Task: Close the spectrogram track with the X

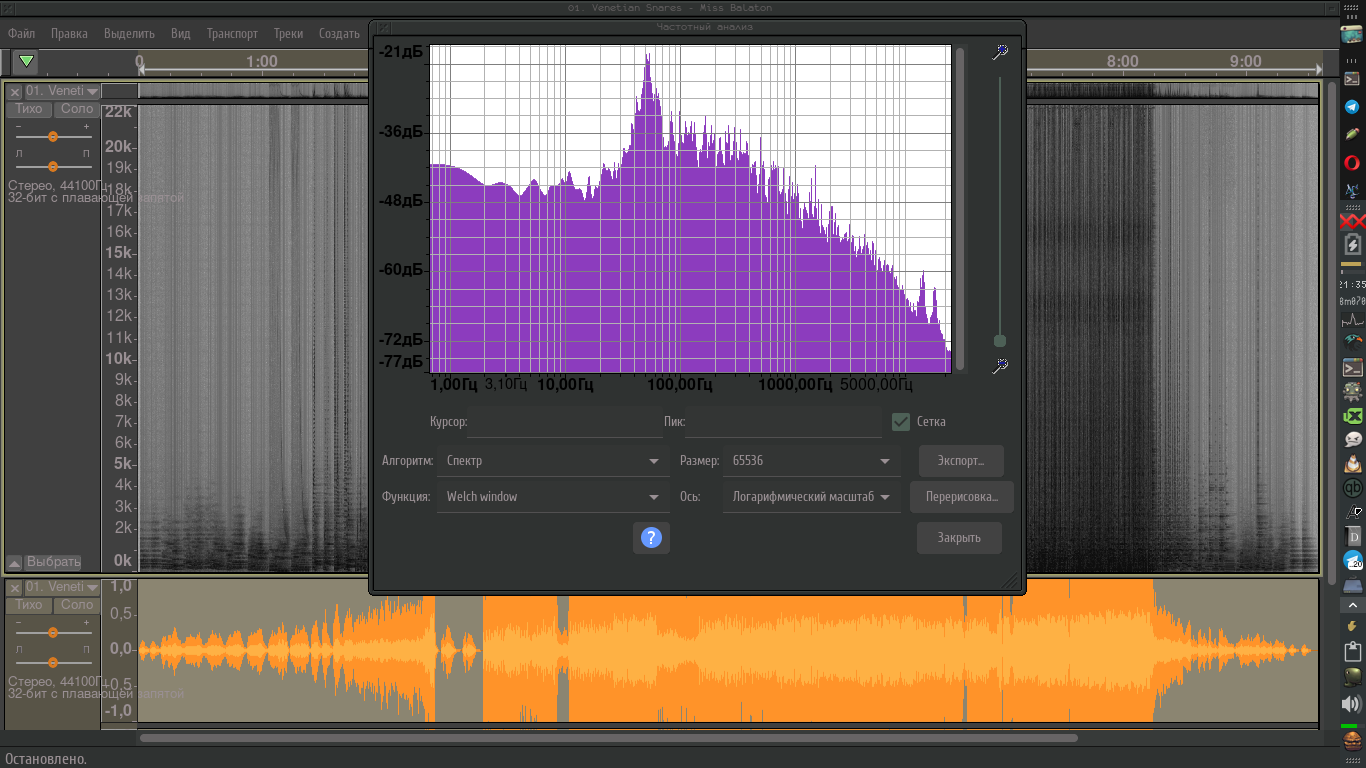Action: (15, 91)
